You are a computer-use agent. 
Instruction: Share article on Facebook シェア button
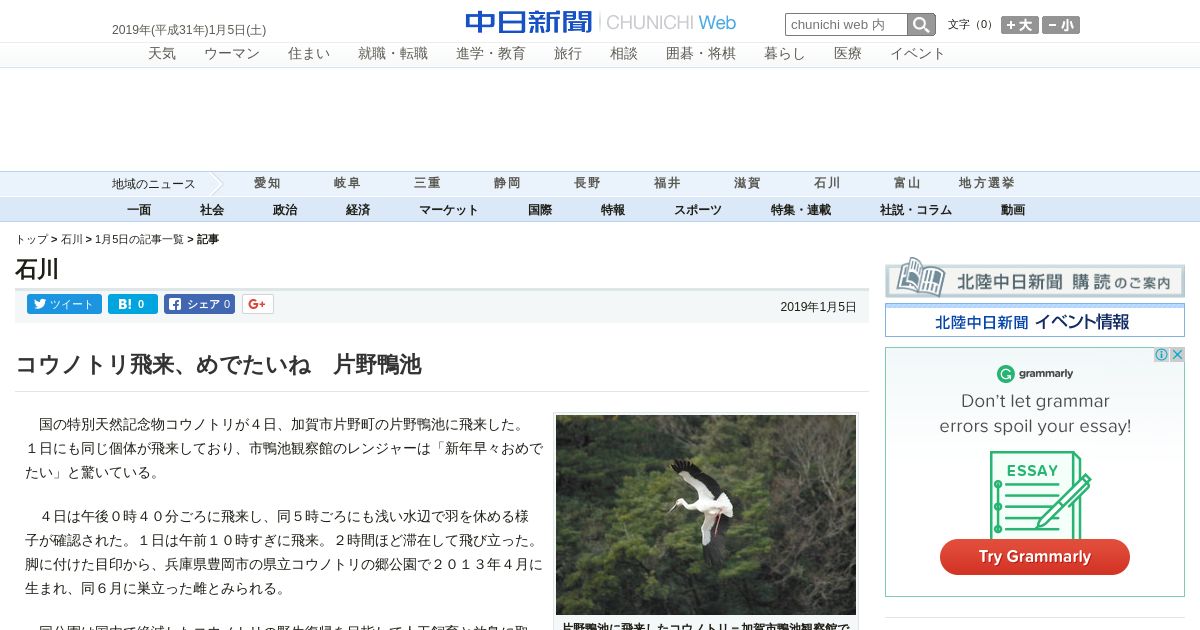click(x=199, y=304)
